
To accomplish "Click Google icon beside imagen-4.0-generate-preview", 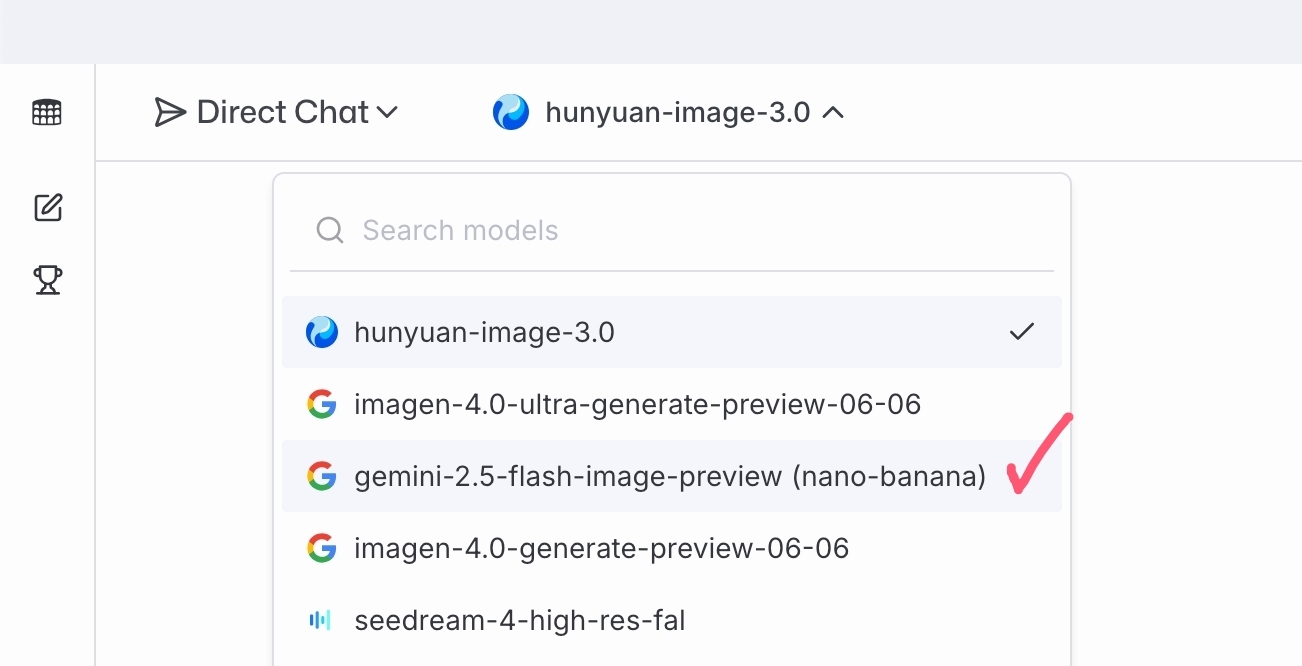I will 321,548.
